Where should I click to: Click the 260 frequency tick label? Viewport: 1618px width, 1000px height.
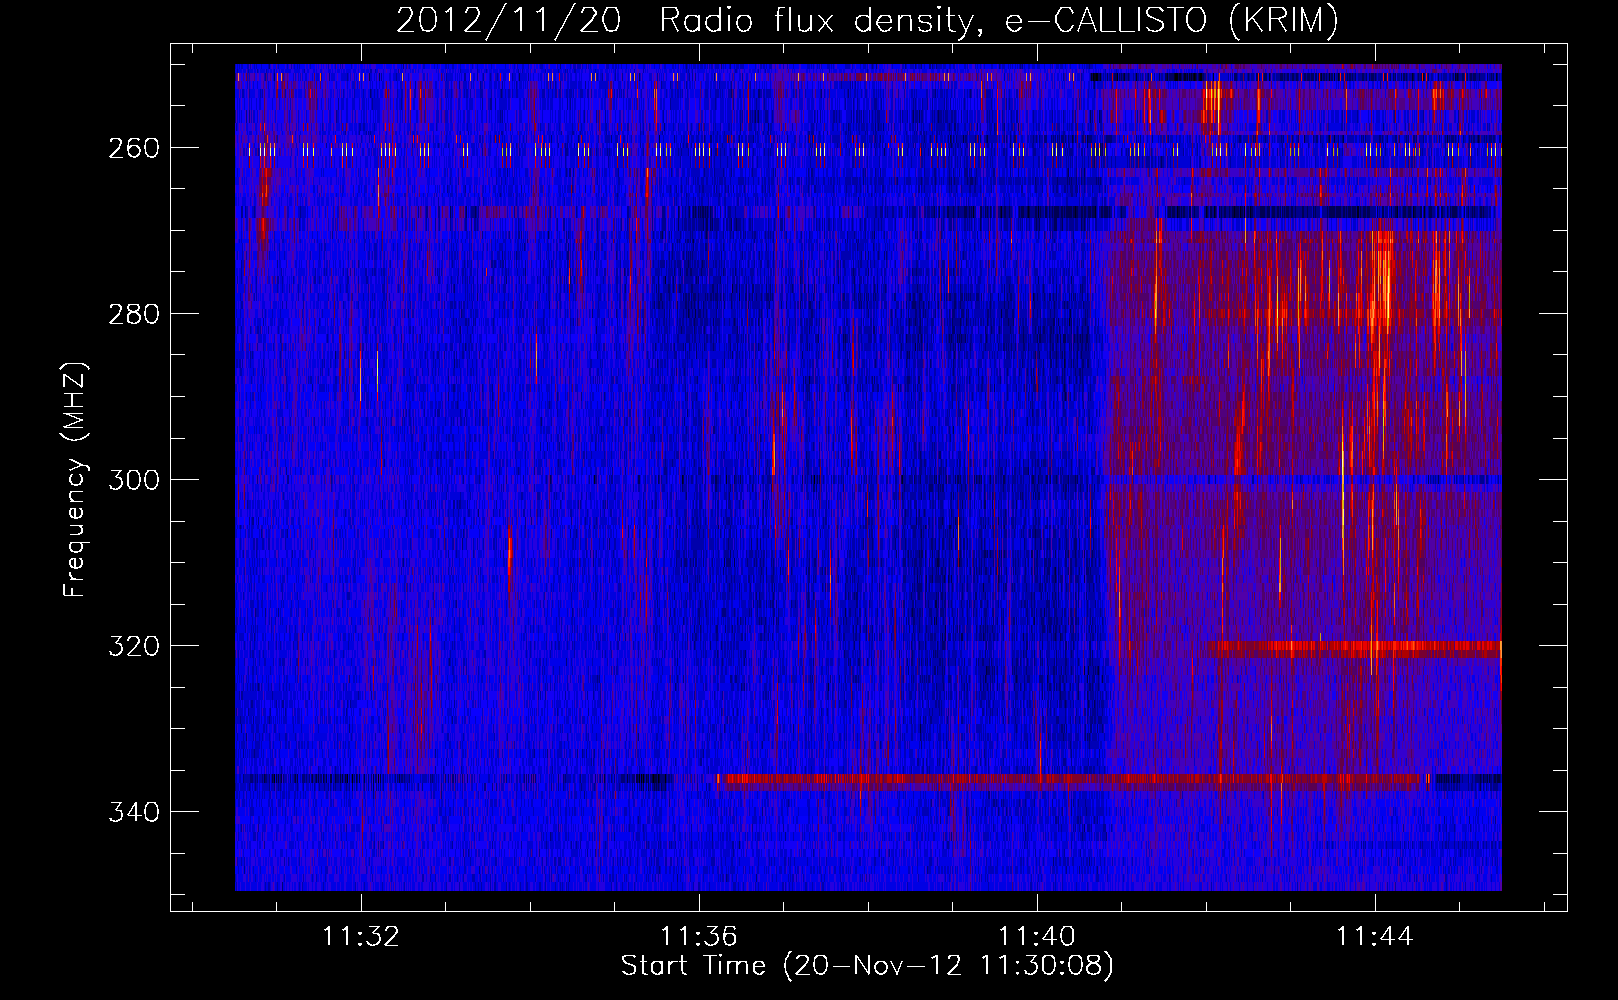point(134,148)
